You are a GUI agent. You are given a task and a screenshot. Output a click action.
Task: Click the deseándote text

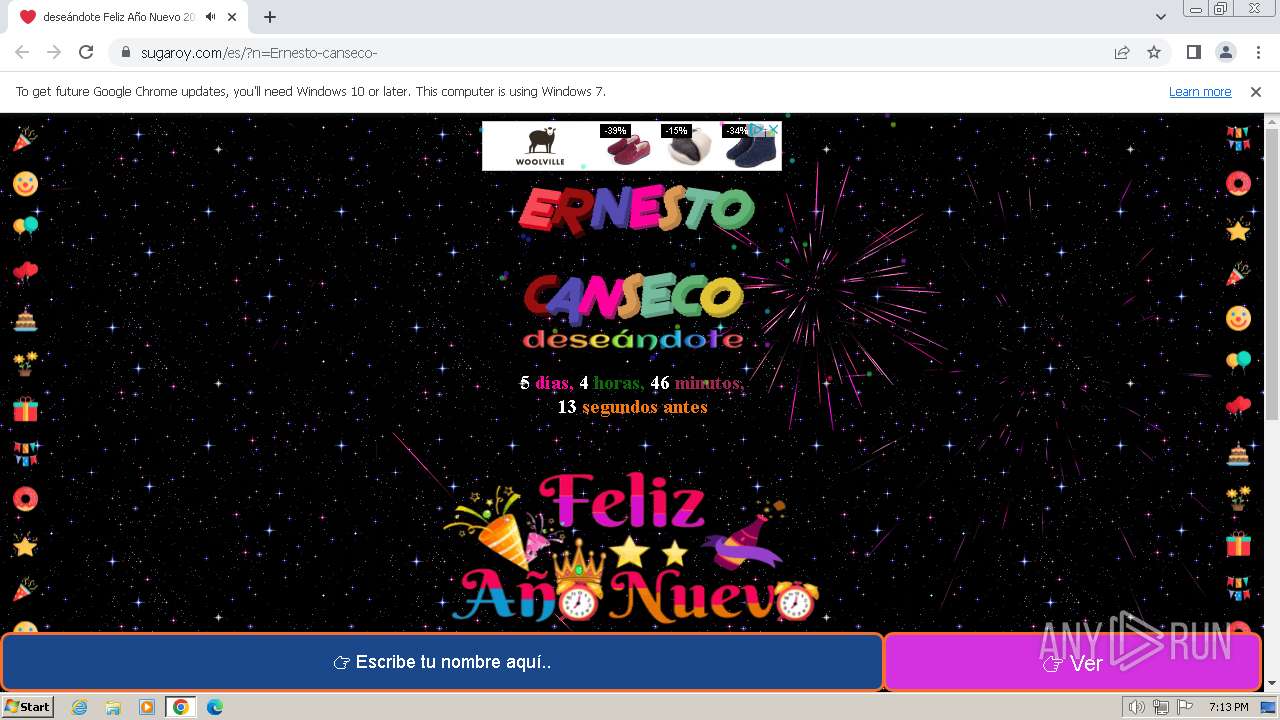(x=633, y=340)
